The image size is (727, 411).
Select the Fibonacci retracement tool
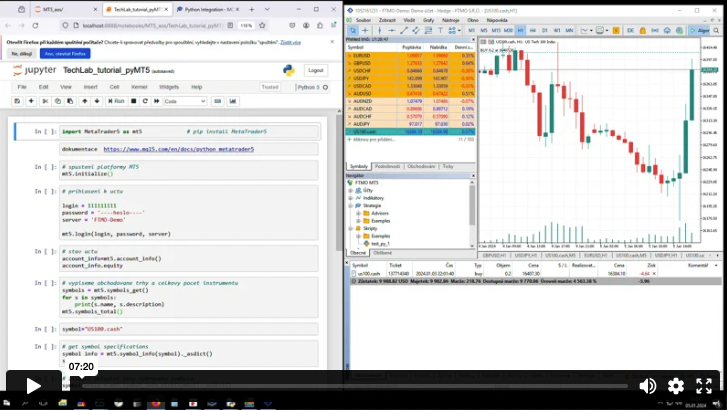428,30
